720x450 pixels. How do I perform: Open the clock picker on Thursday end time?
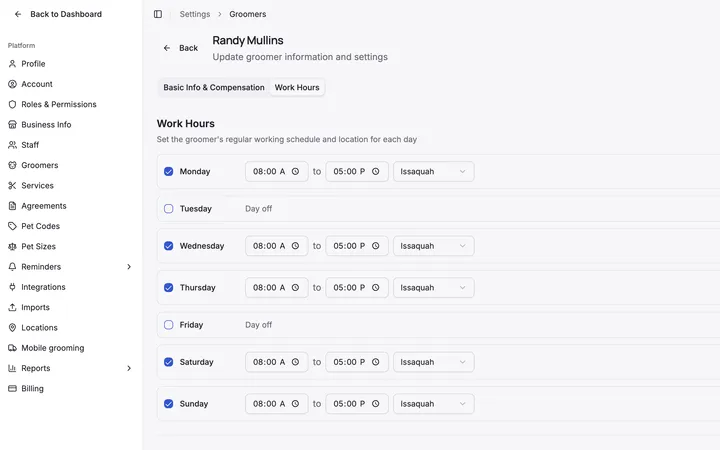tap(376, 287)
